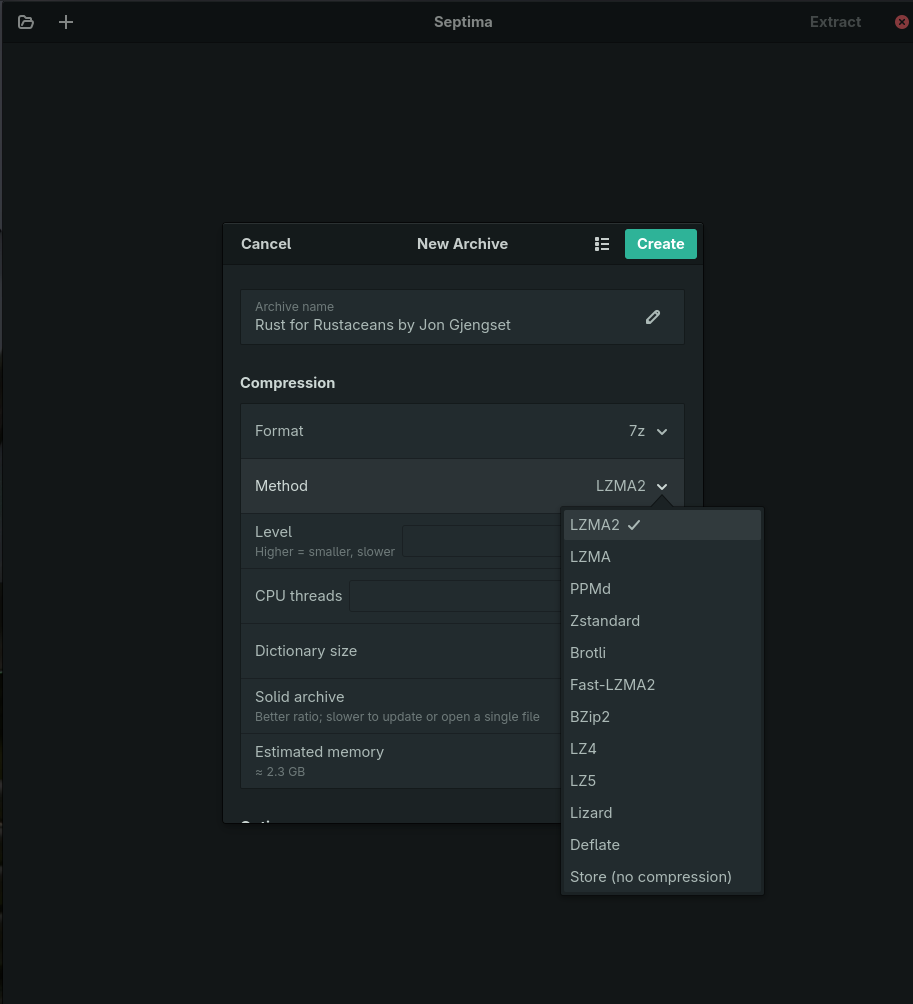Select LZMA2 from the method list
This screenshot has width=913, height=1004.
662,525
